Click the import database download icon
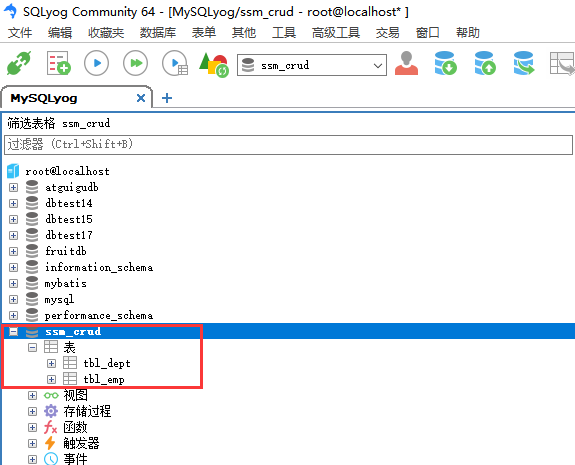This screenshot has height=465, width=575. pyautogui.click(x=446, y=63)
